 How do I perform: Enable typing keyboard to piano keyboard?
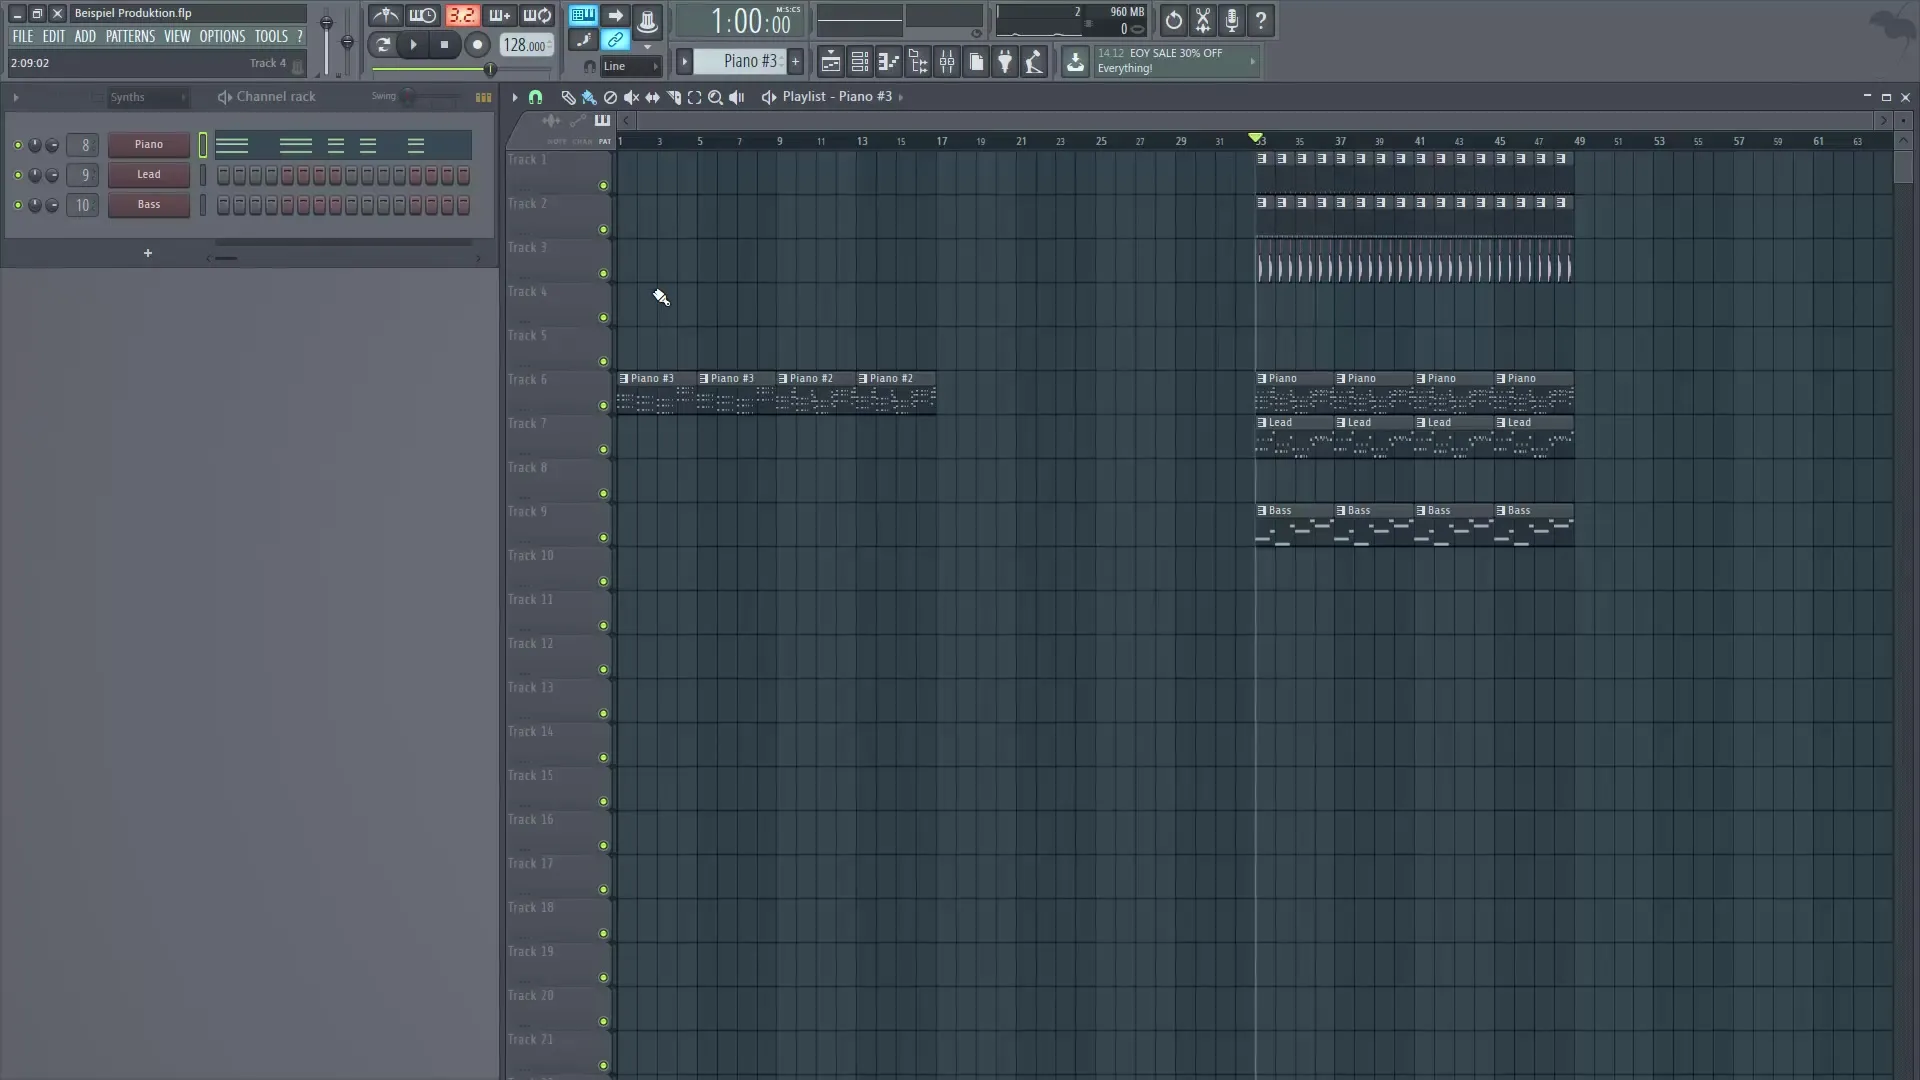[583, 15]
